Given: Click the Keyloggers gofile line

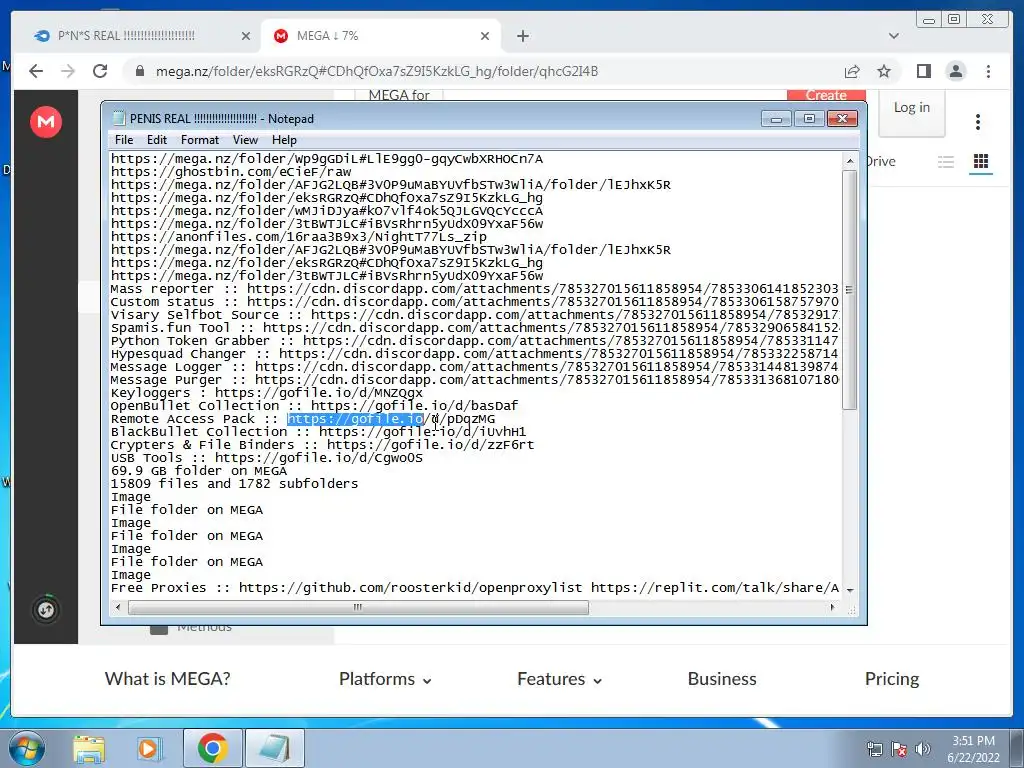Looking at the screenshot, I should click(x=266, y=392).
